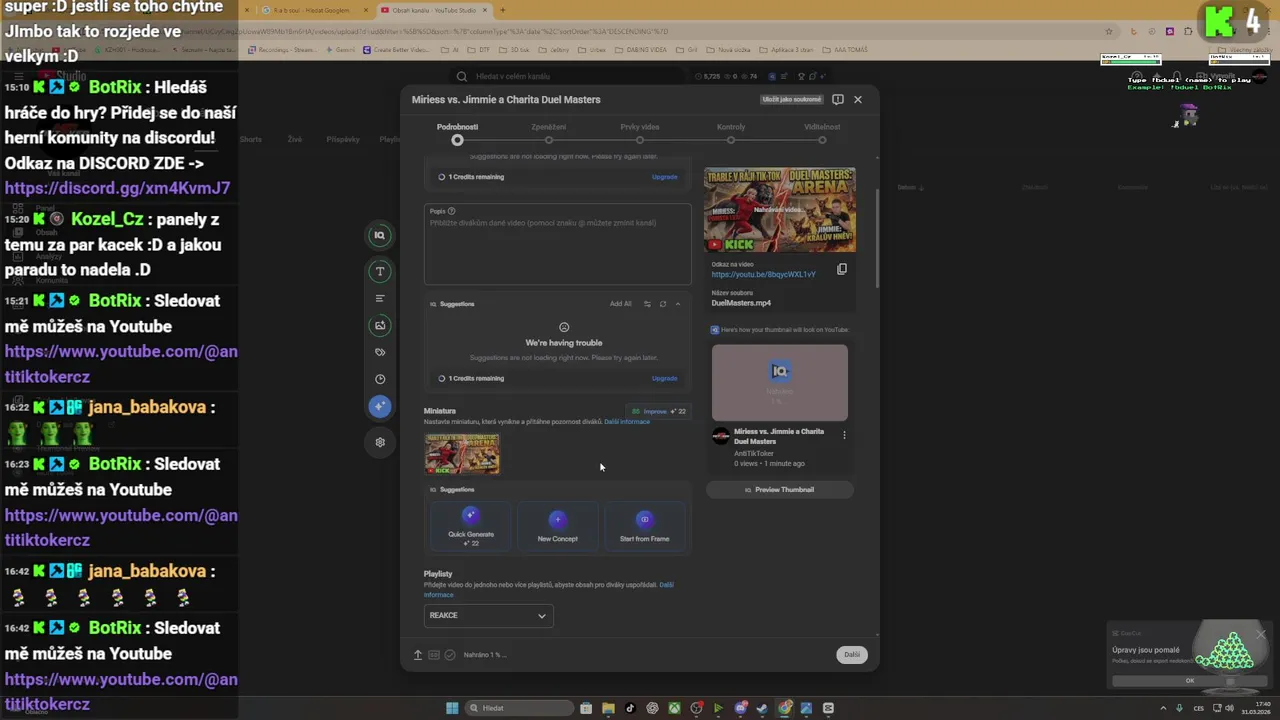
Task: Select the uploaded miniature thumbnail
Action: (x=462, y=454)
